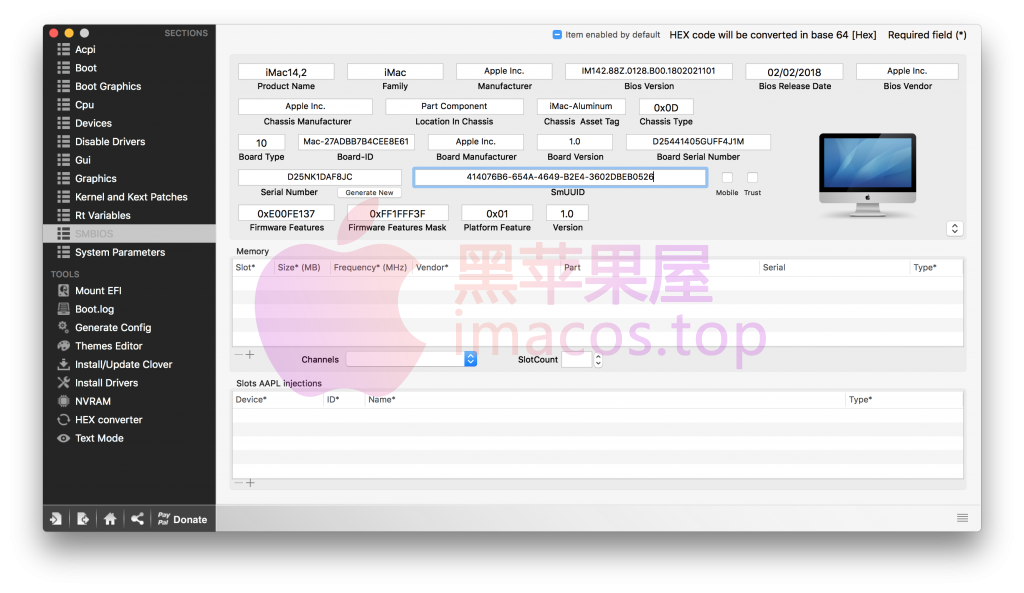Click the SlotCount input box
The height and width of the screenshot is (593, 1024).
pyautogui.click(x=577, y=359)
